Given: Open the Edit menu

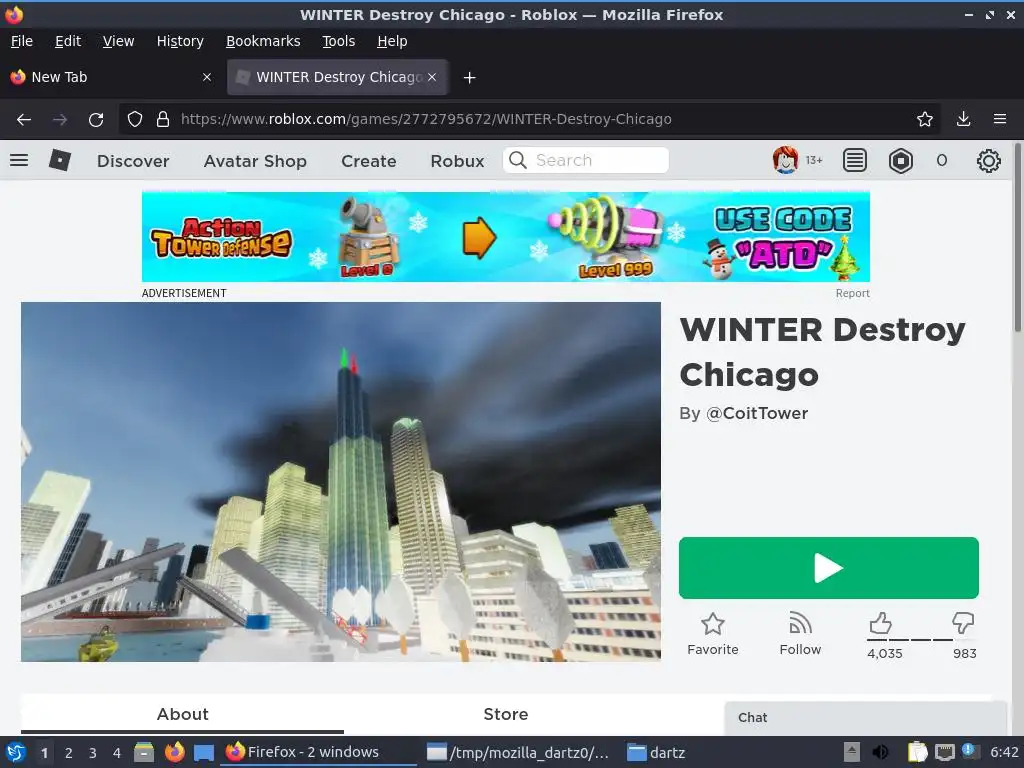Looking at the screenshot, I should point(68,41).
